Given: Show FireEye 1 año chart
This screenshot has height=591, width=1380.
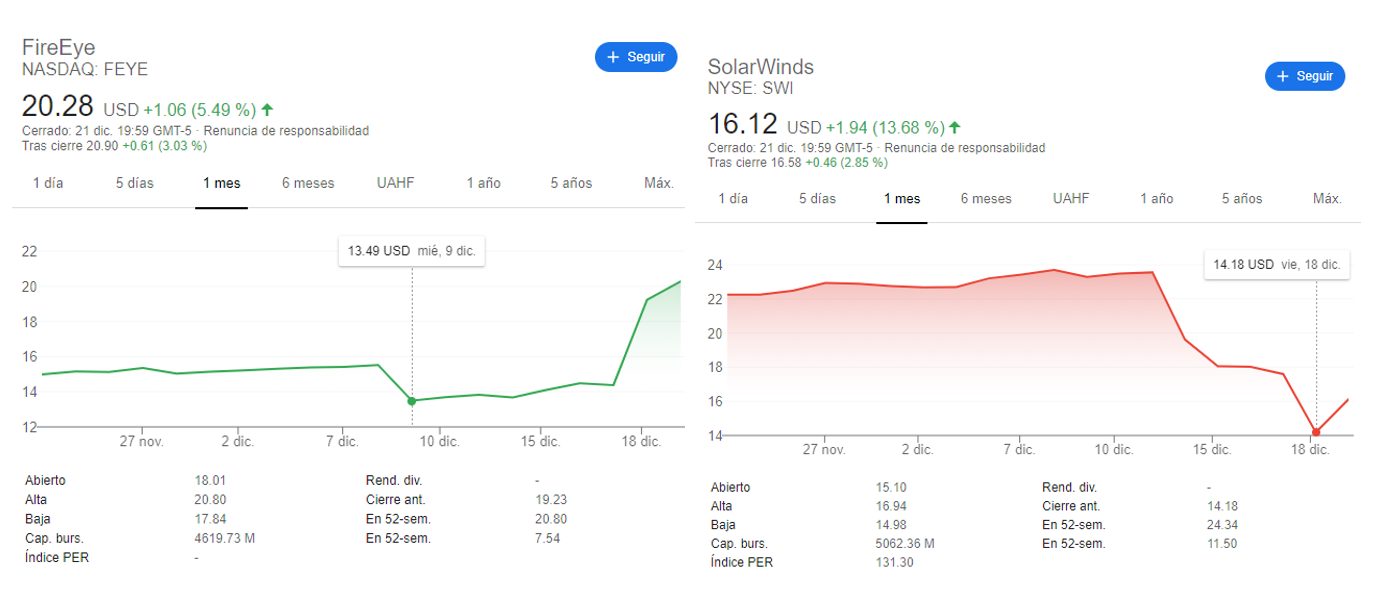Looking at the screenshot, I should (484, 183).
